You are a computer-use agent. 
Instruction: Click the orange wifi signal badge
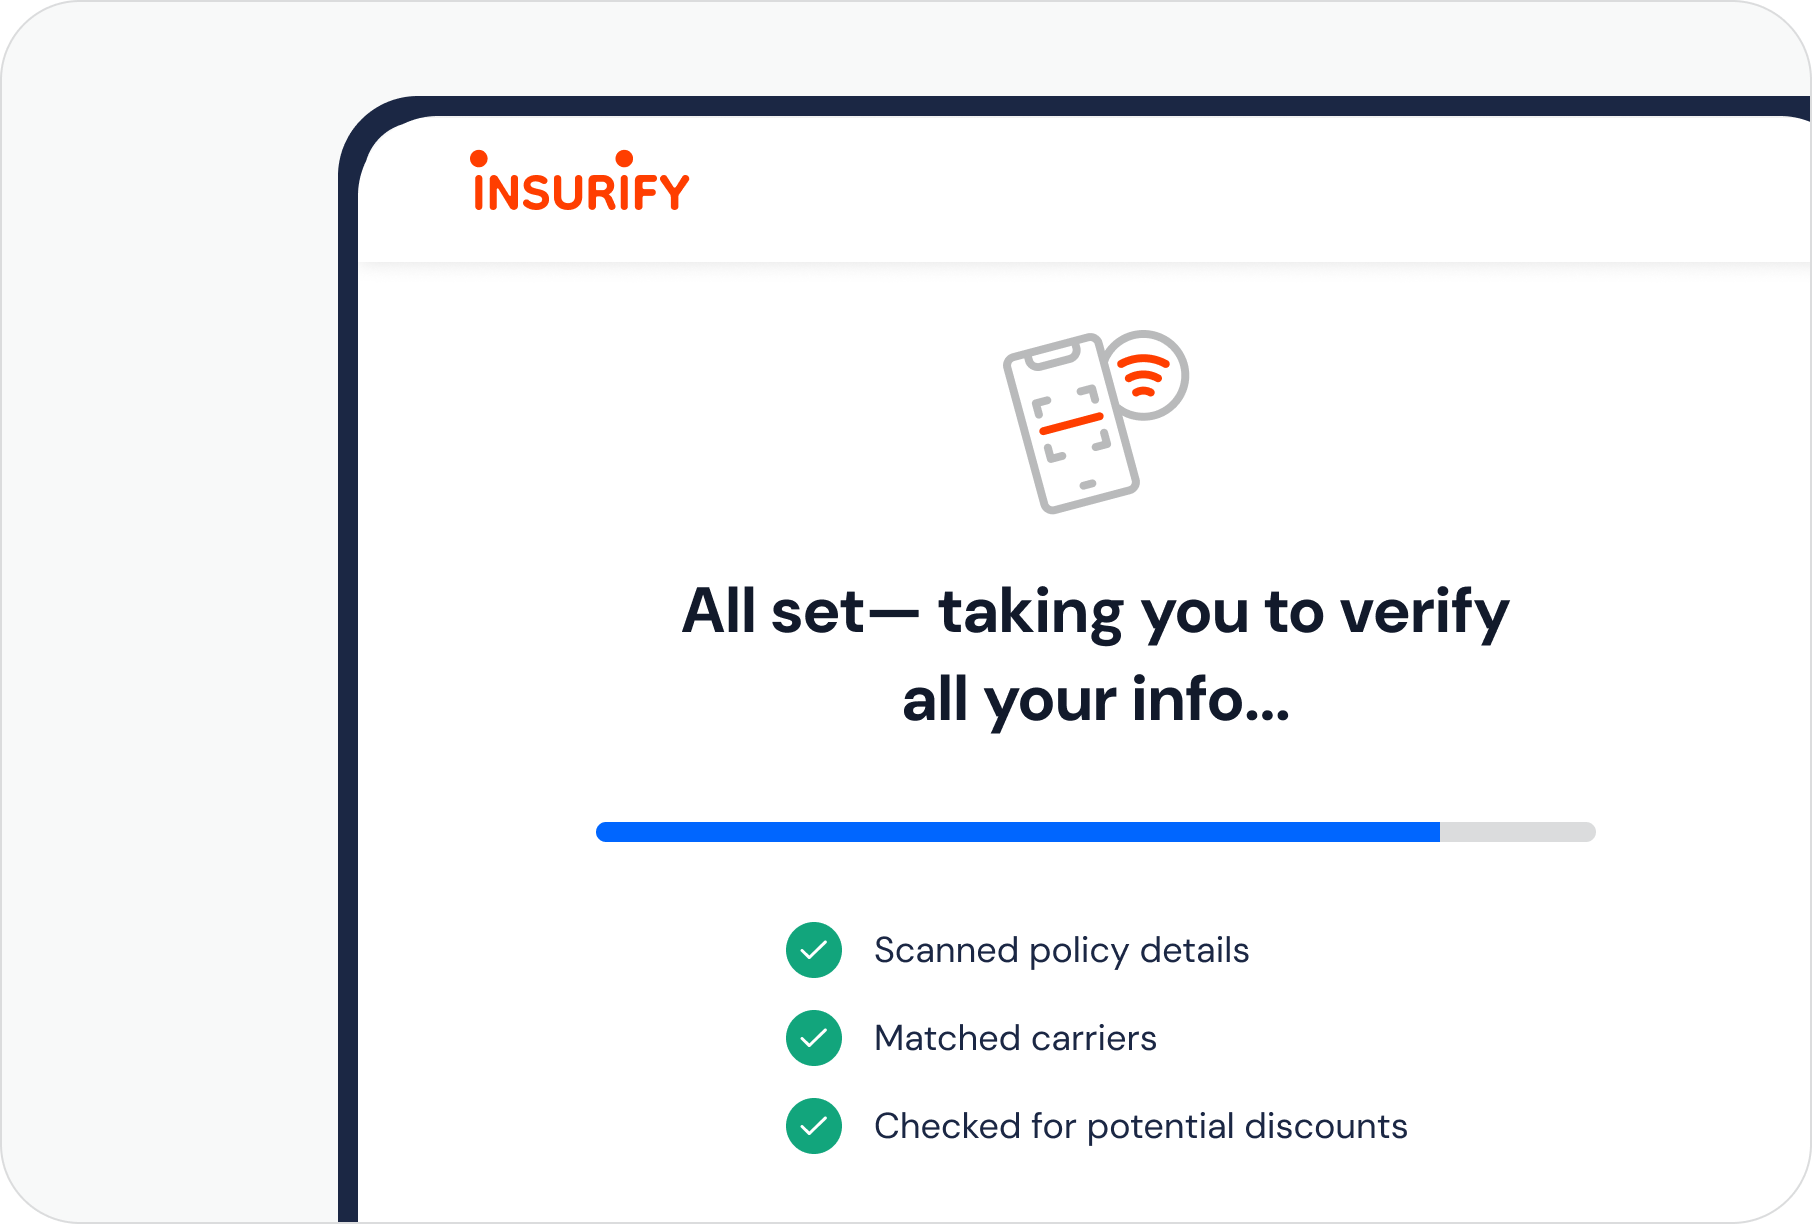click(x=1146, y=374)
